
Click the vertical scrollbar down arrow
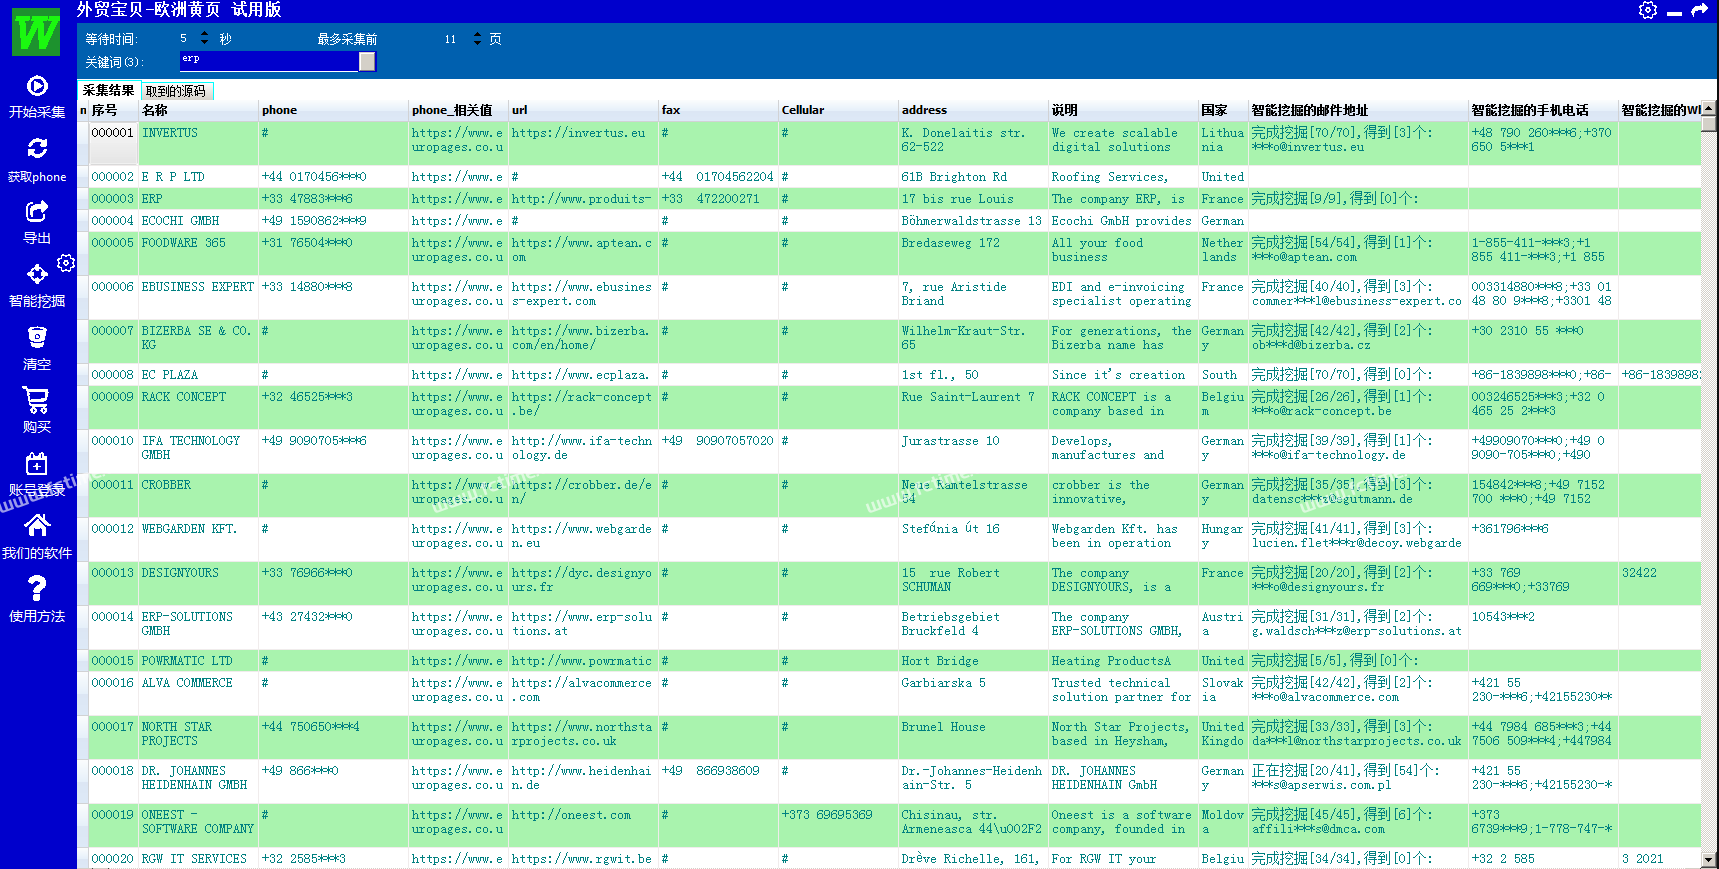point(1708,860)
